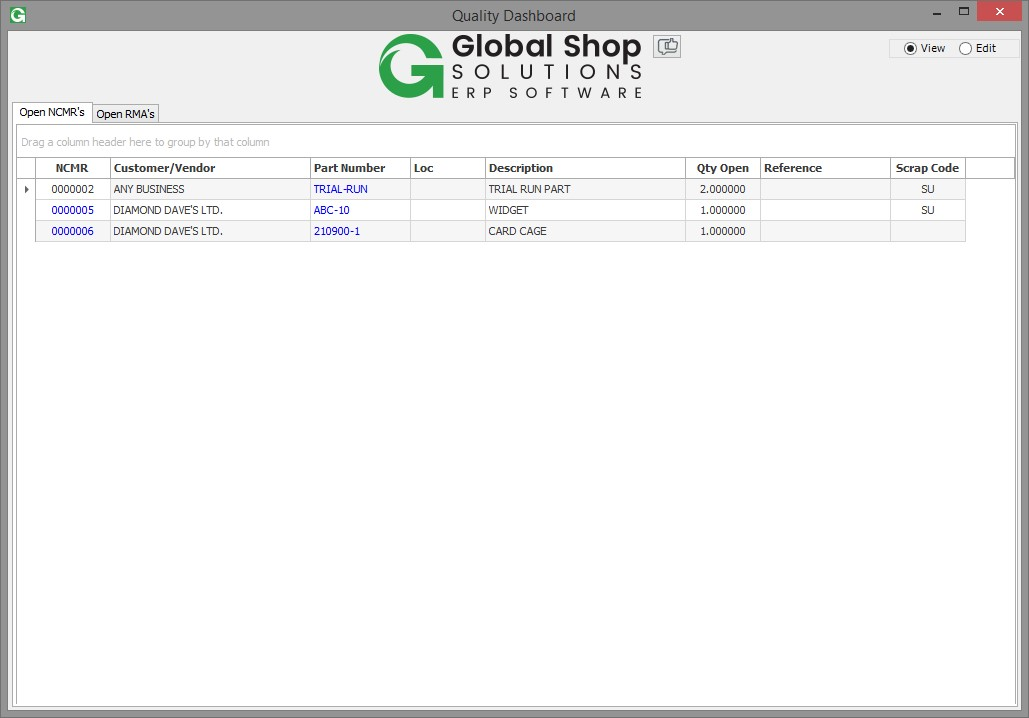Switch to the Open RMA's tab
The image size is (1029, 718).
[125, 114]
